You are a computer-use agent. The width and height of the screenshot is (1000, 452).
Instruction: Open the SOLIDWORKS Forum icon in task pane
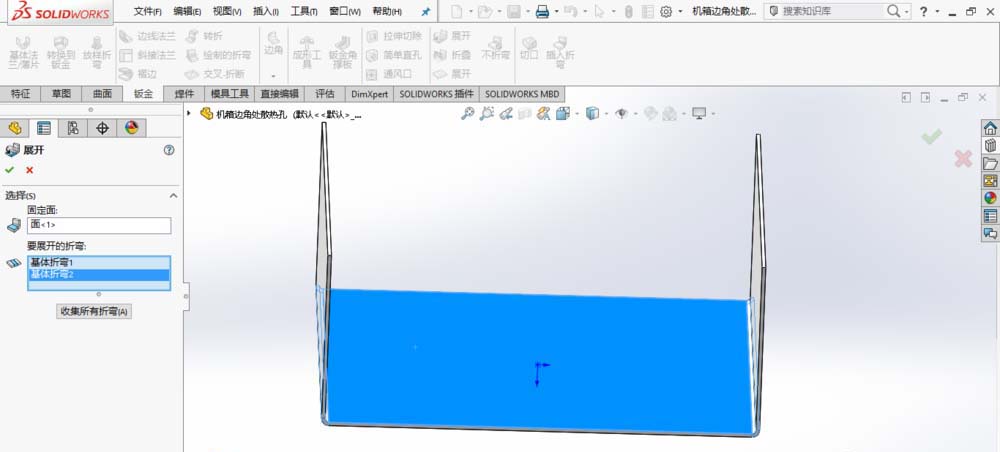tap(990, 233)
